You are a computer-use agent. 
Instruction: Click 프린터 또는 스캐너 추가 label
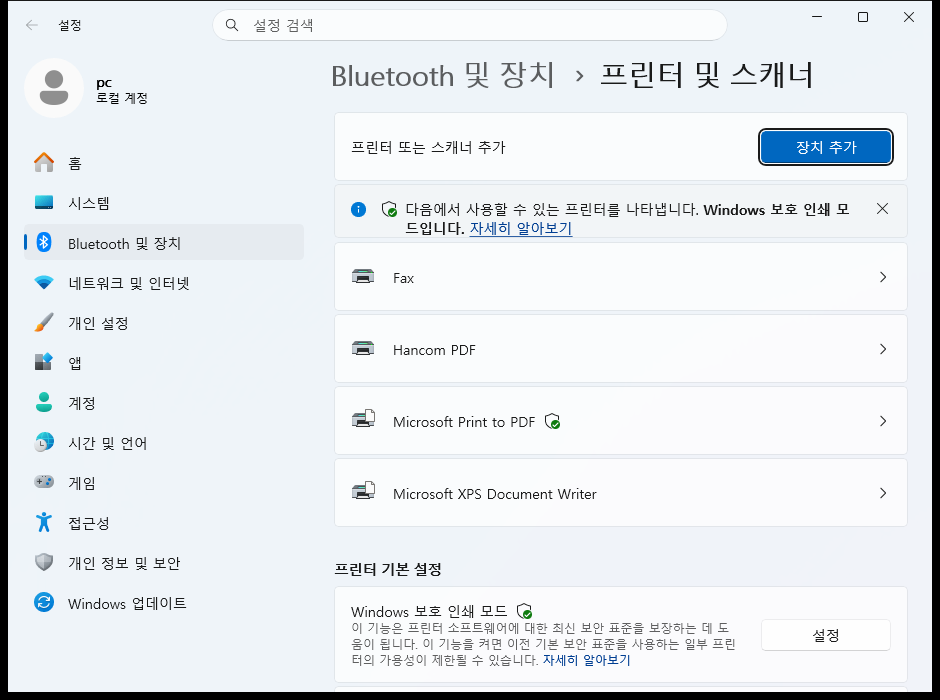[x=428, y=147]
